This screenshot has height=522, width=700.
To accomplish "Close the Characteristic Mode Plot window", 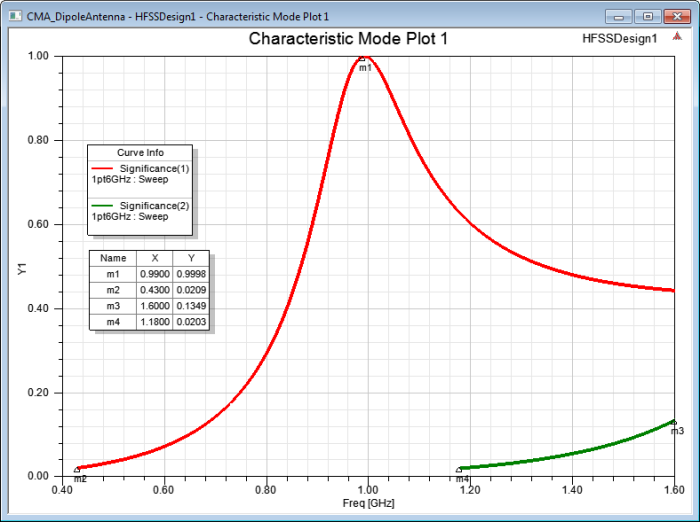I will tap(678, 16).
